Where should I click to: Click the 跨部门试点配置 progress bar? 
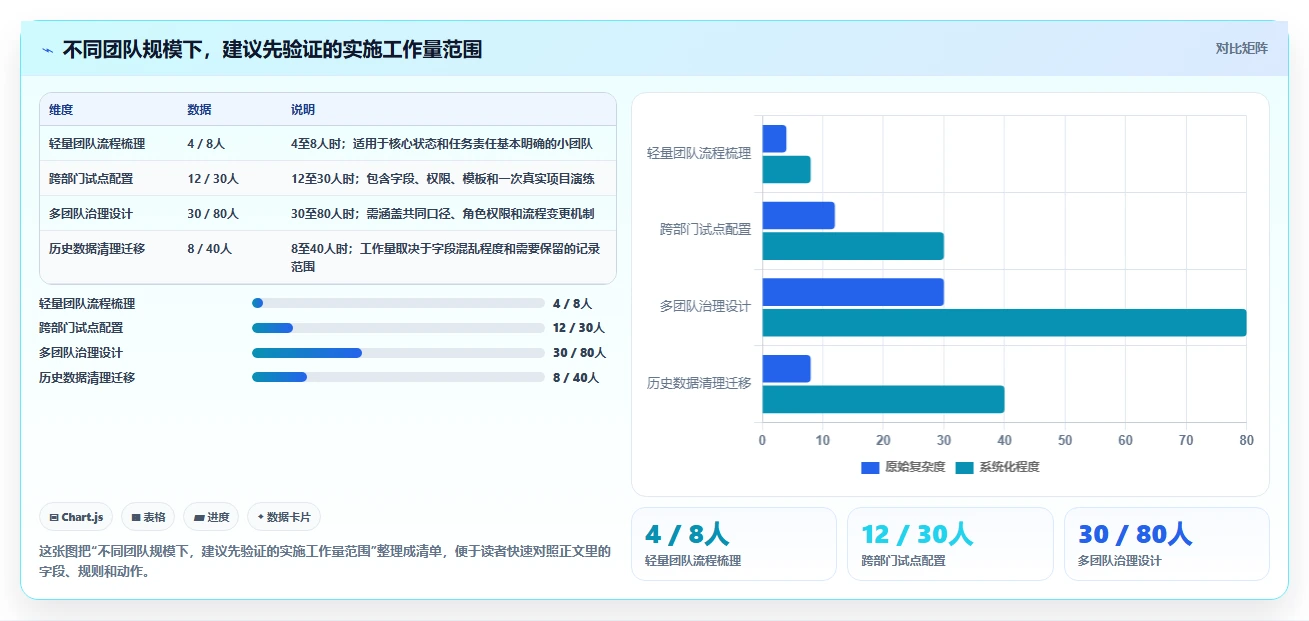[x=398, y=328]
